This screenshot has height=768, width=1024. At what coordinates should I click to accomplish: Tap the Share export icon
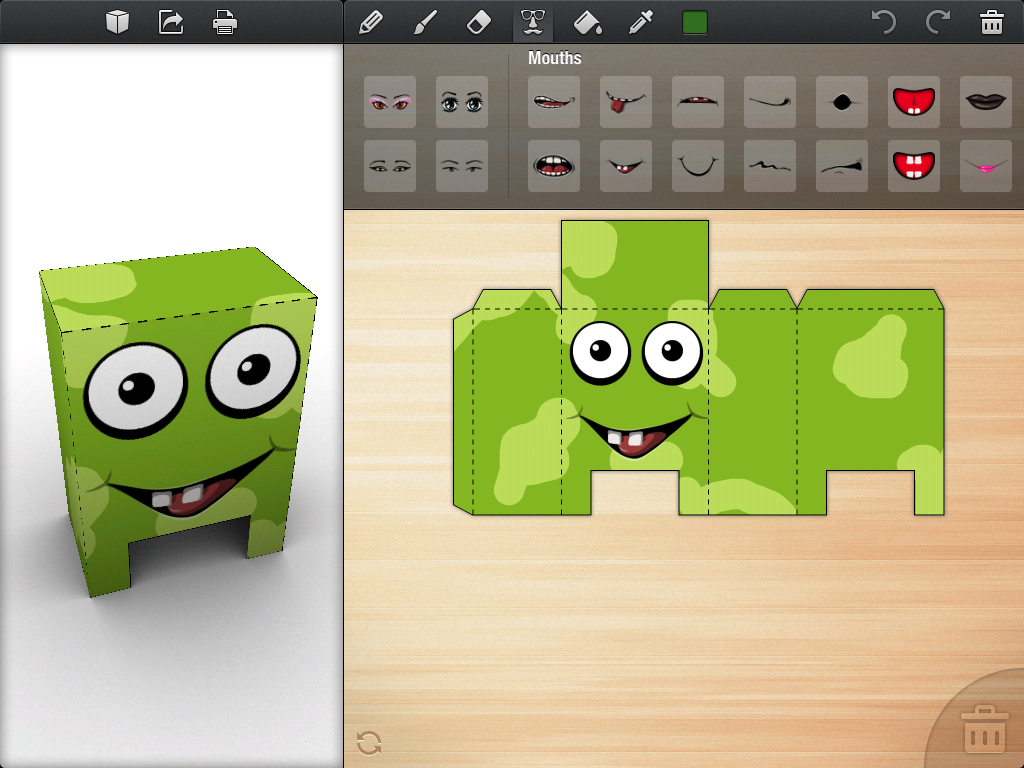[x=171, y=22]
